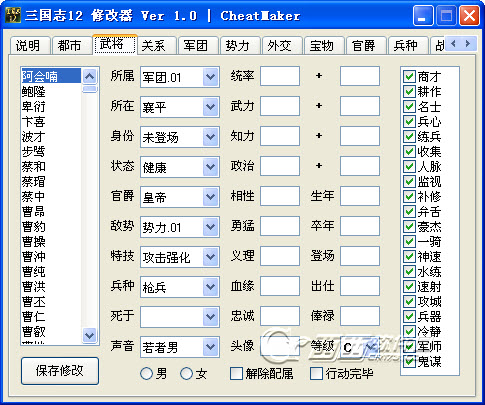Viewport: 485px width, 405px height.
Task: Select 曹仁 in the general list
Action: click(51, 316)
